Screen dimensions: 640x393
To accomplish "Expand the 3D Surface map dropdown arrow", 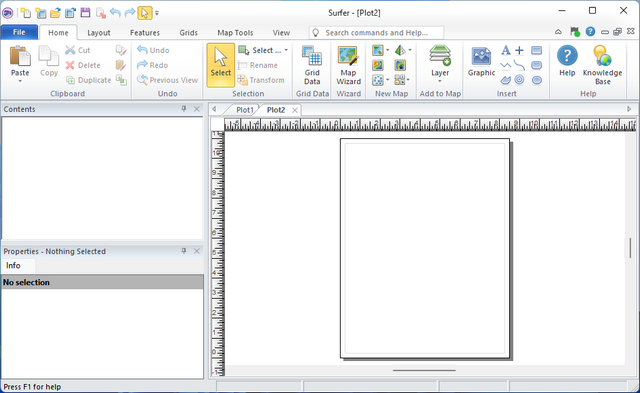I will [410, 50].
